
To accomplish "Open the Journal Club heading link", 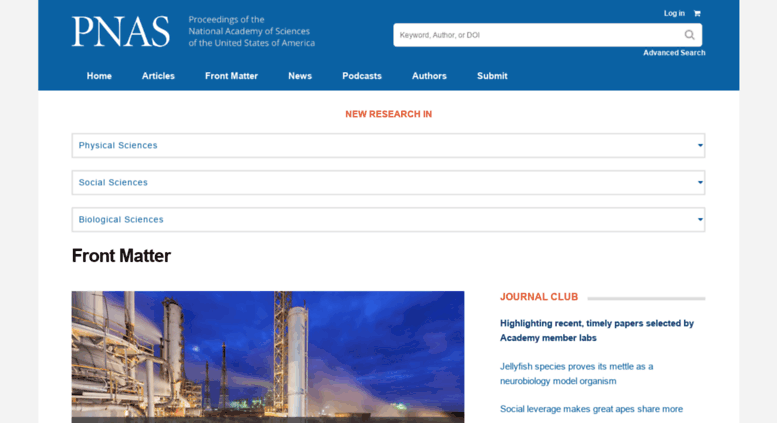I will [539, 297].
